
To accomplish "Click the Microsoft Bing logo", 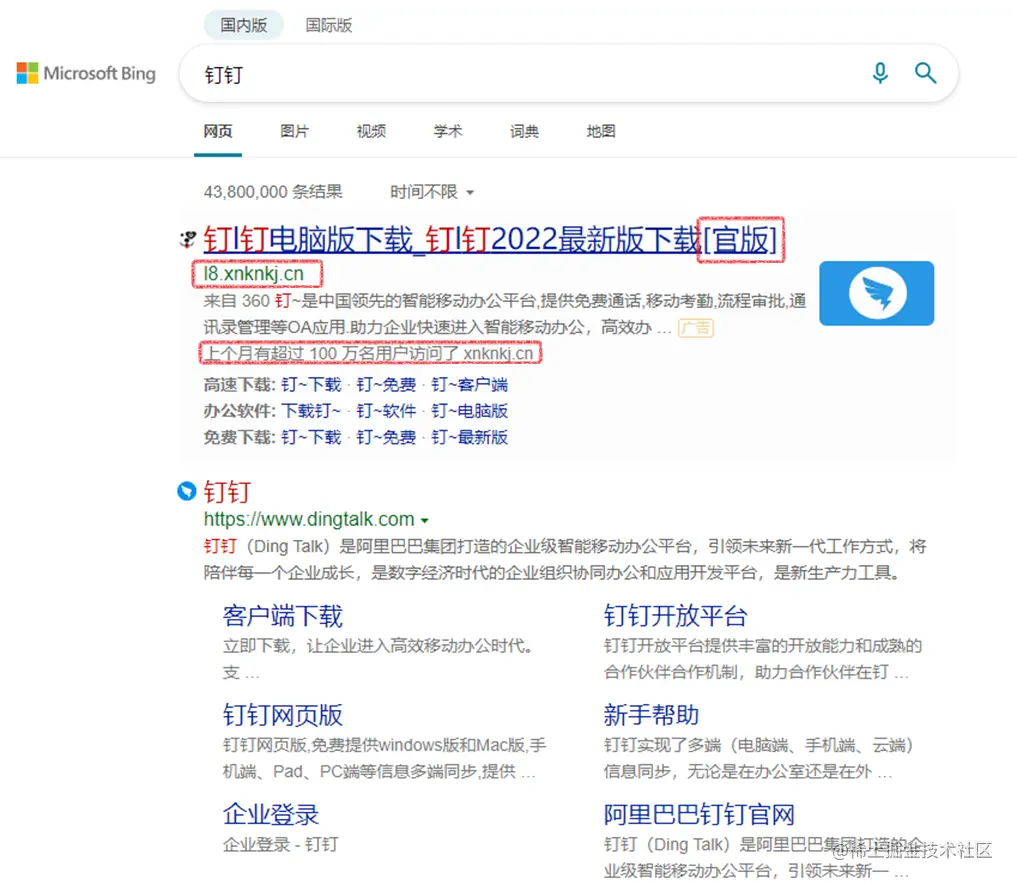I will (86, 73).
